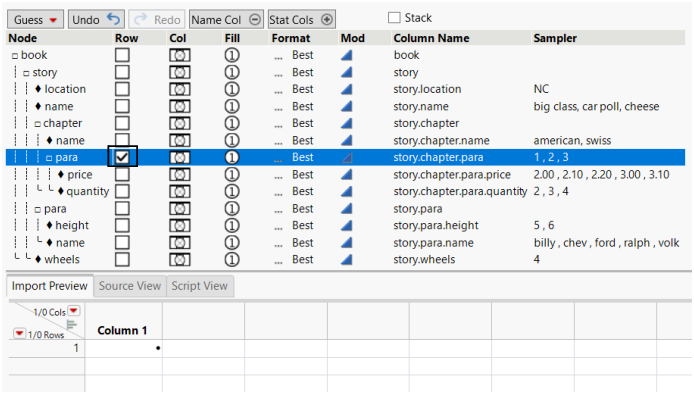Click the Undo button
Viewport: 694px width, 394px height.
pyautogui.click(x=96, y=20)
